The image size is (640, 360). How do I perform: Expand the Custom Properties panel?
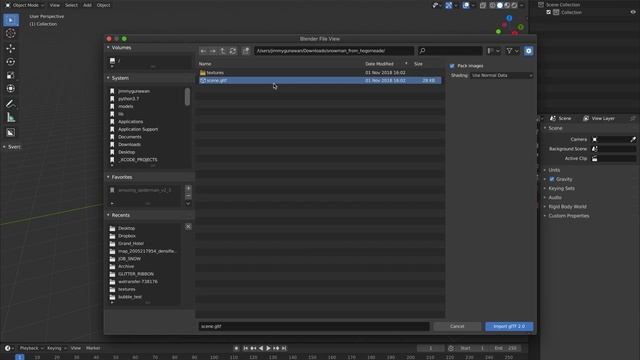pos(569,216)
